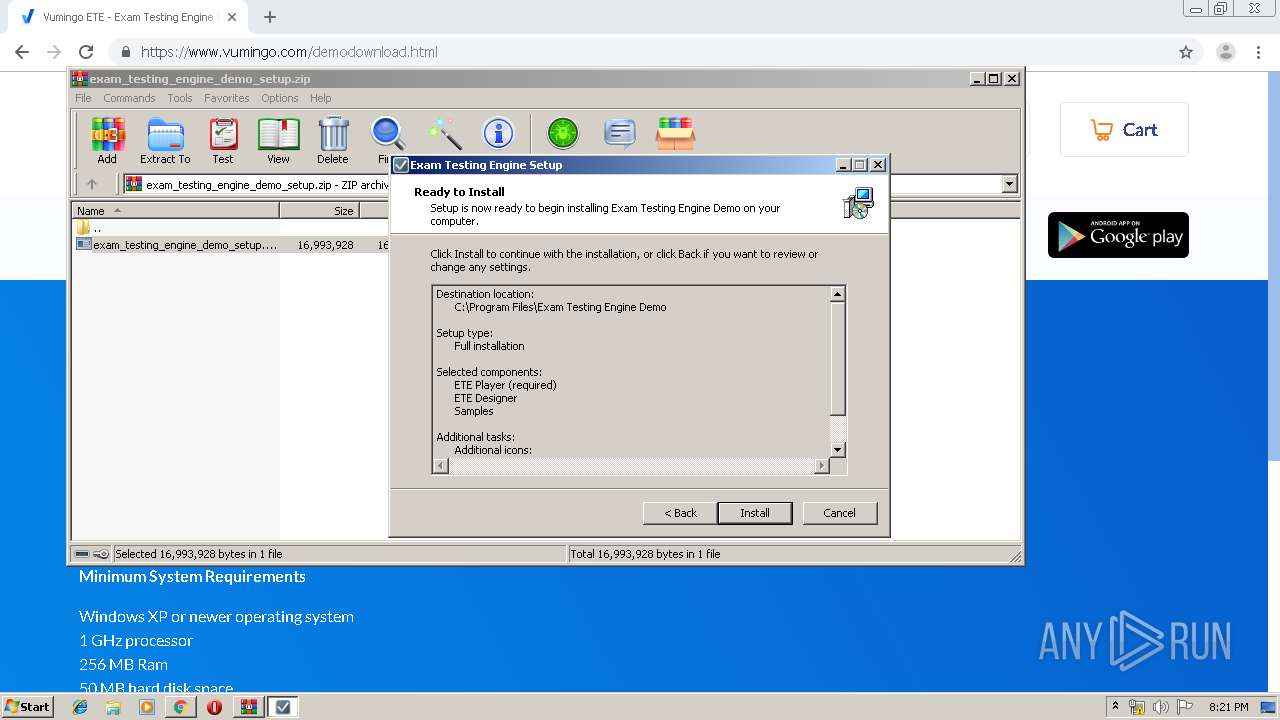Open the media player taskbar icon

point(147,707)
